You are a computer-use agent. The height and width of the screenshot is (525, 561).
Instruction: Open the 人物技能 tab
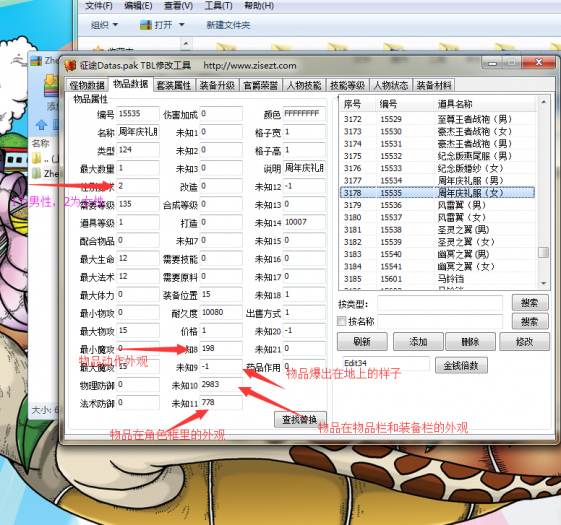(x=304, y=86)
